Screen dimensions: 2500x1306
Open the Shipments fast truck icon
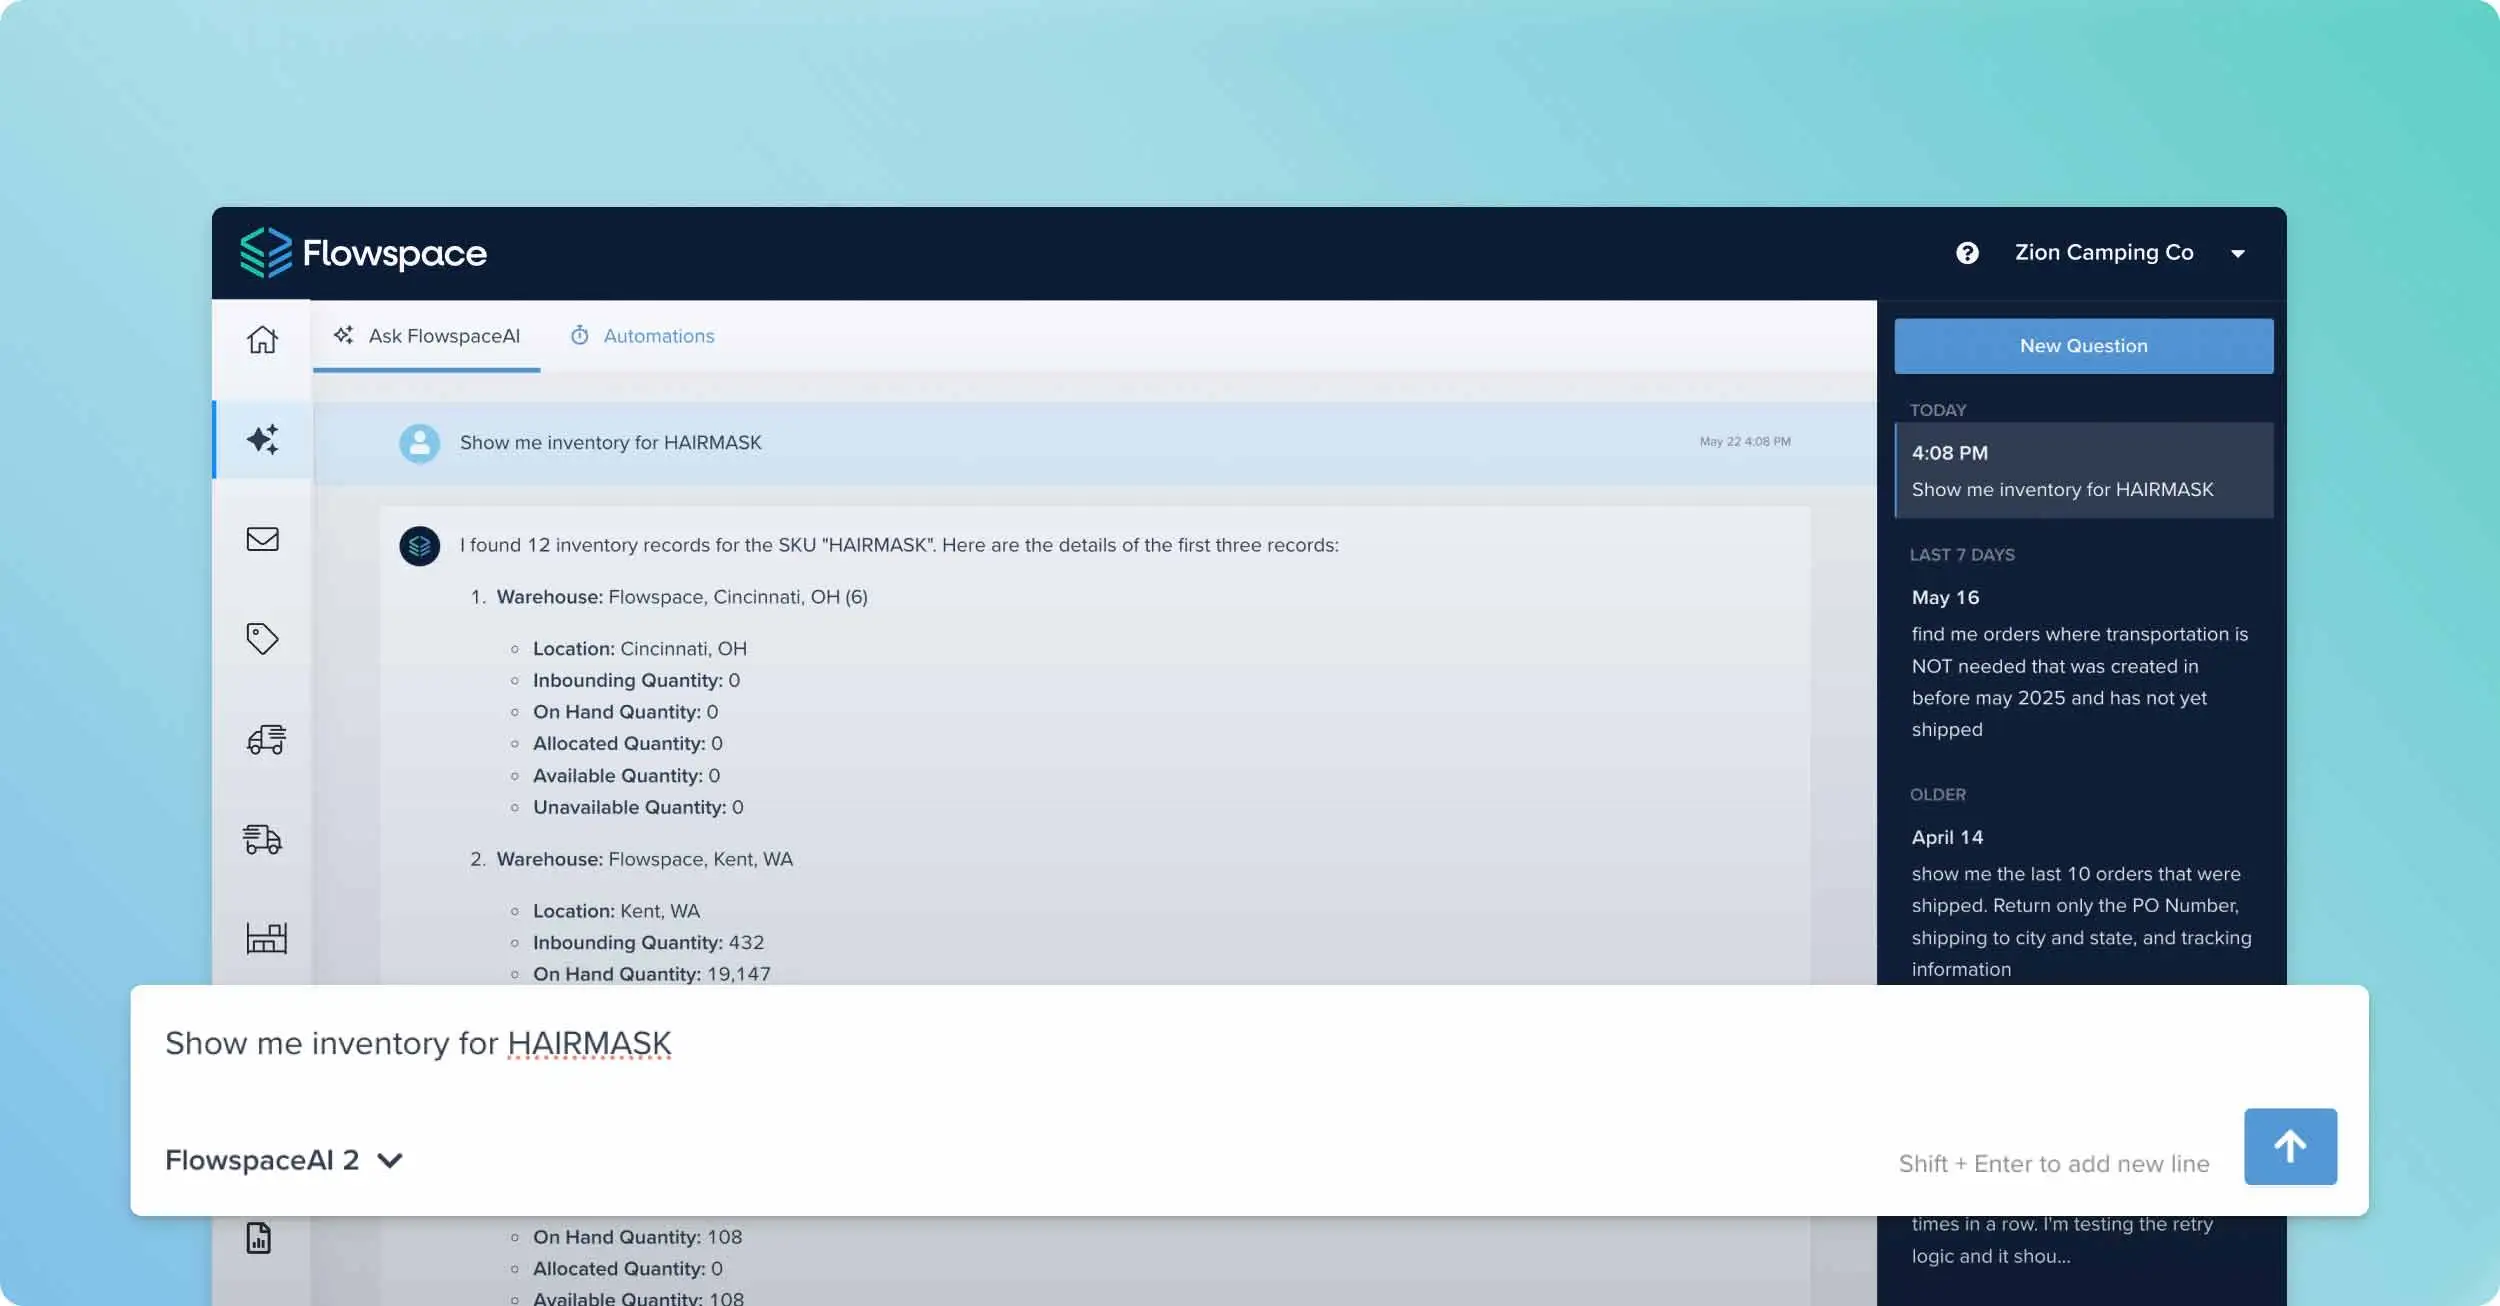263,839
